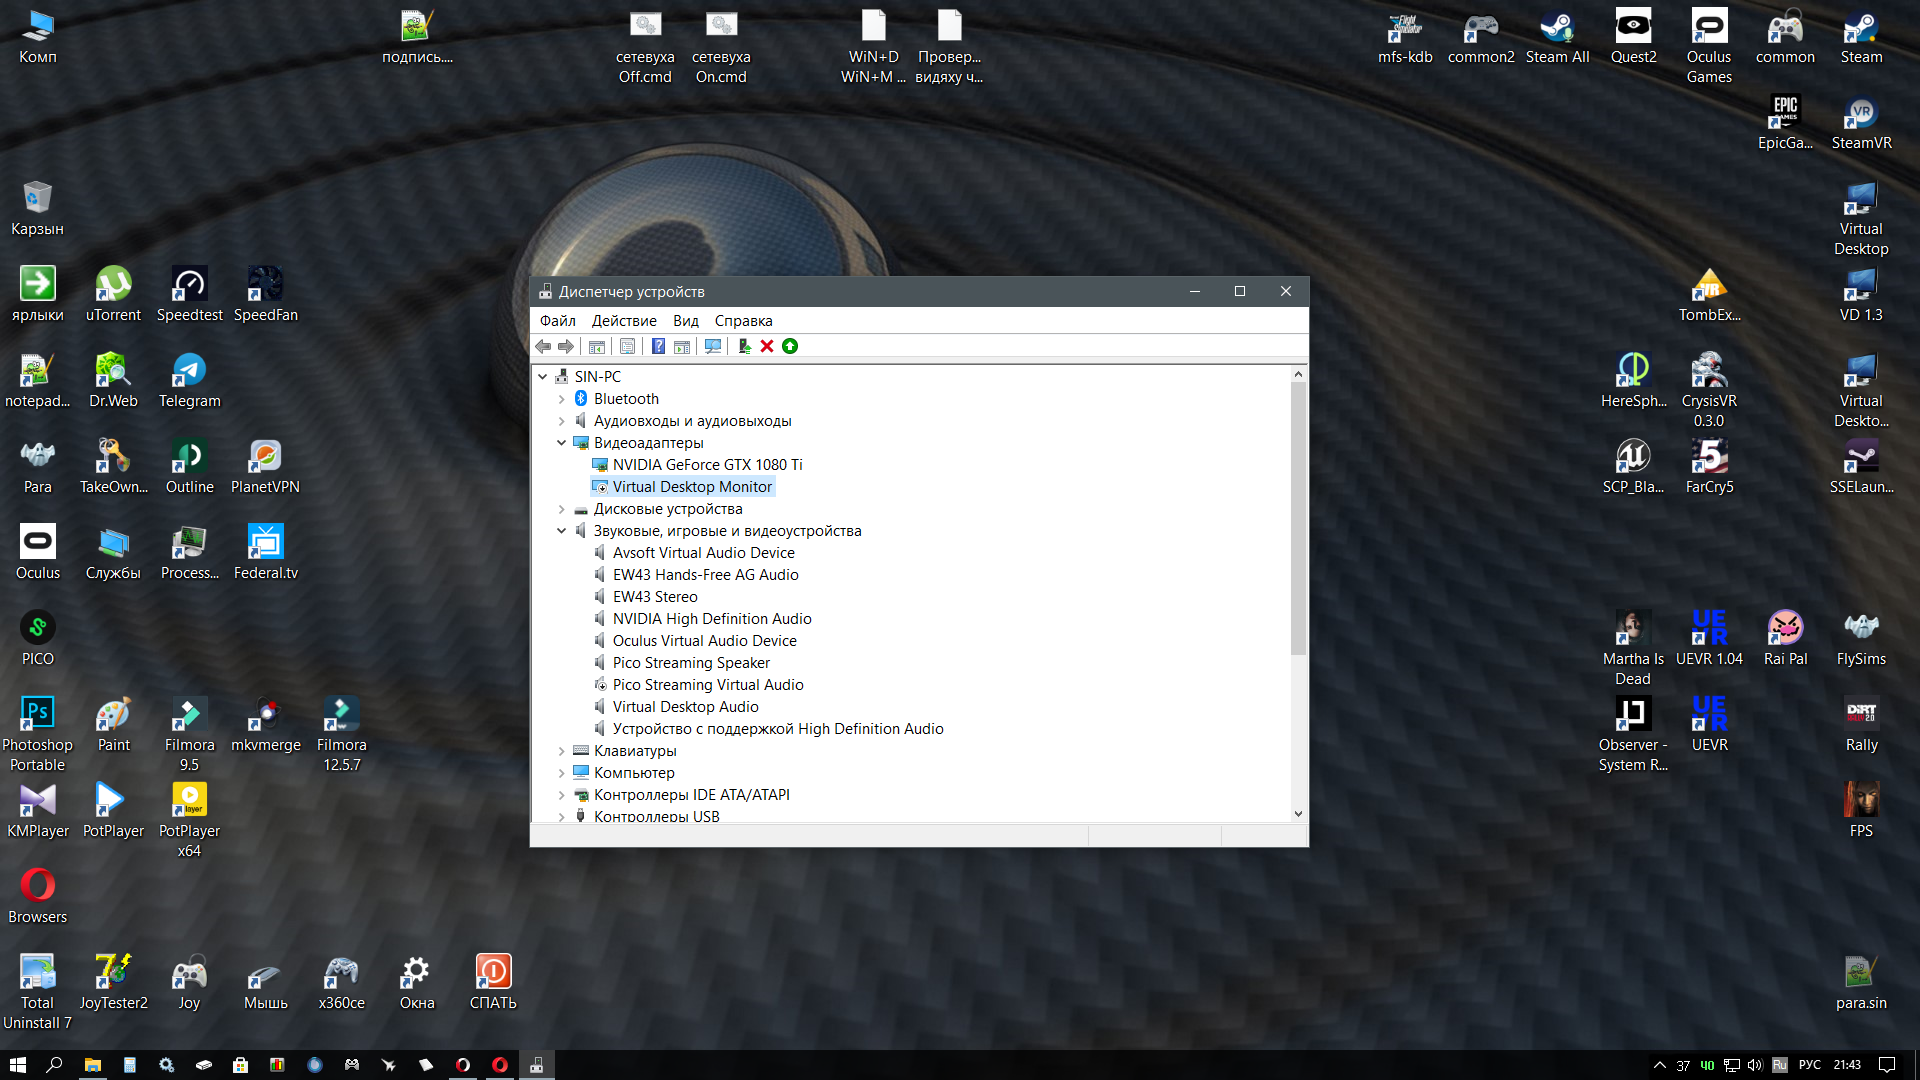Click the show/hide console tree icon
1920x1080 pixels.
[x=597, y=346]
